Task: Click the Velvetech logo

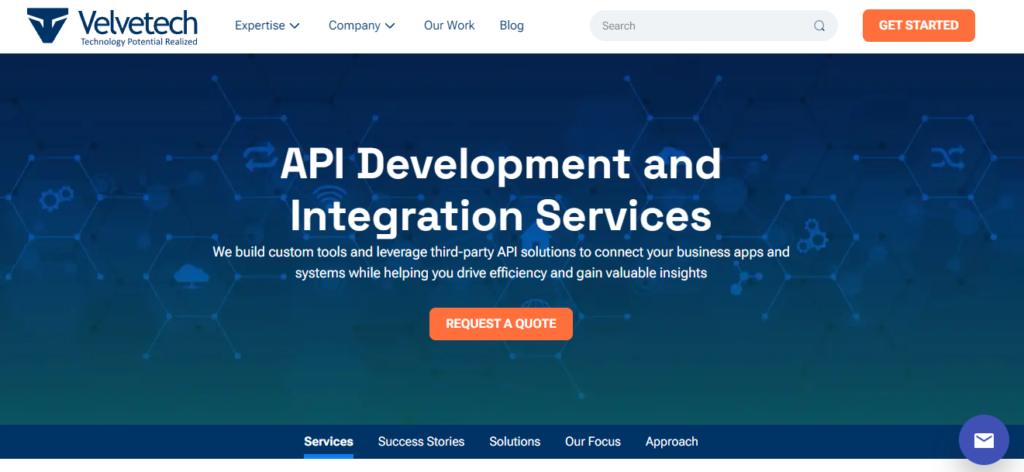Action: pos(112,27)
